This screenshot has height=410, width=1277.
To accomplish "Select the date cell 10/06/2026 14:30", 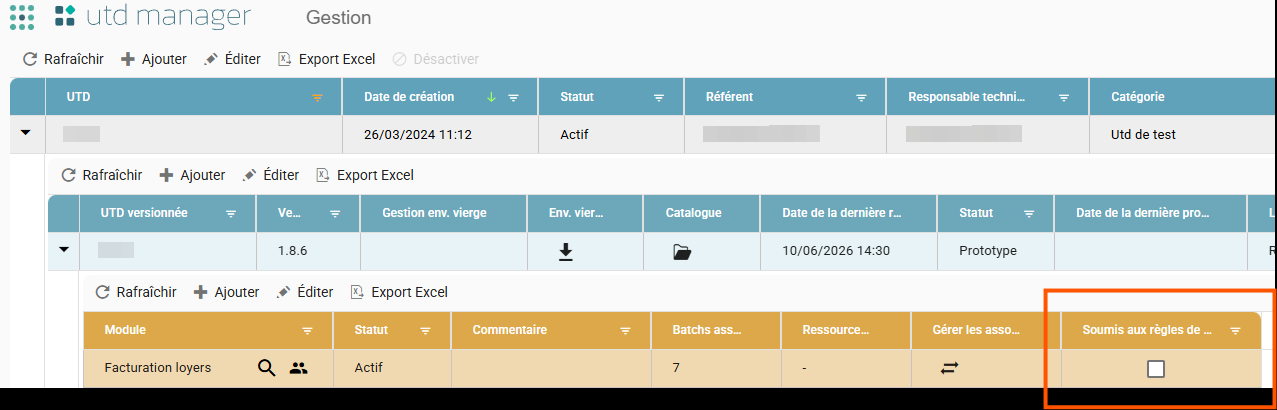I will [x=848, y=251].
